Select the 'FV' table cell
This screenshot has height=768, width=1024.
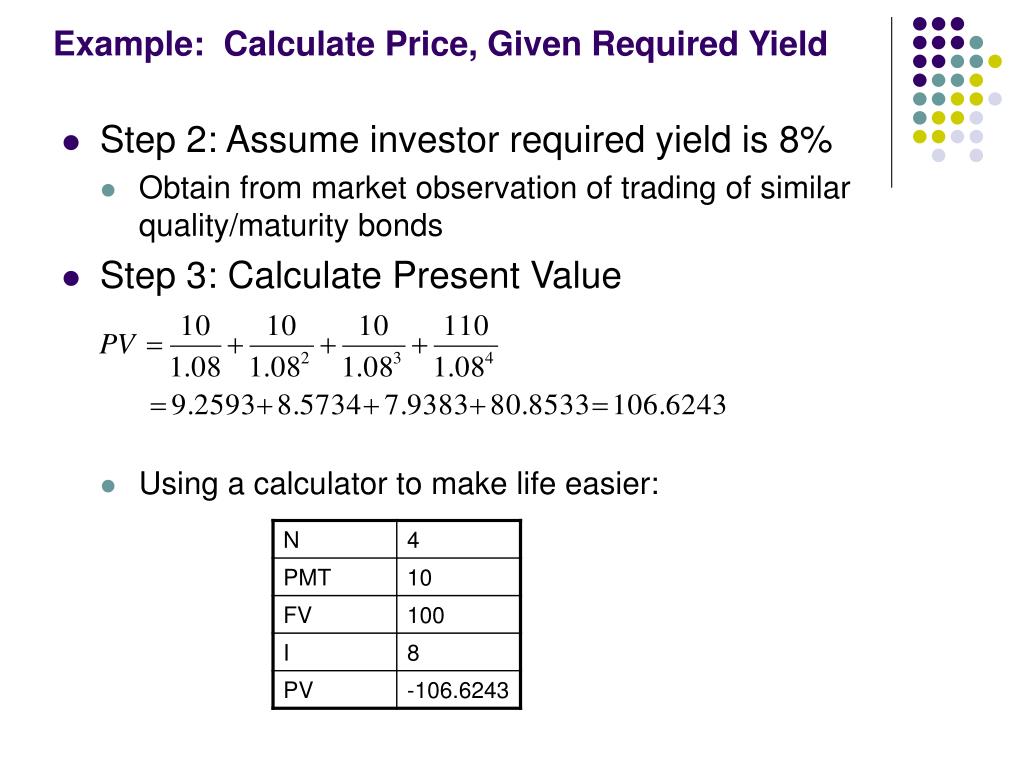click(334, 615)
